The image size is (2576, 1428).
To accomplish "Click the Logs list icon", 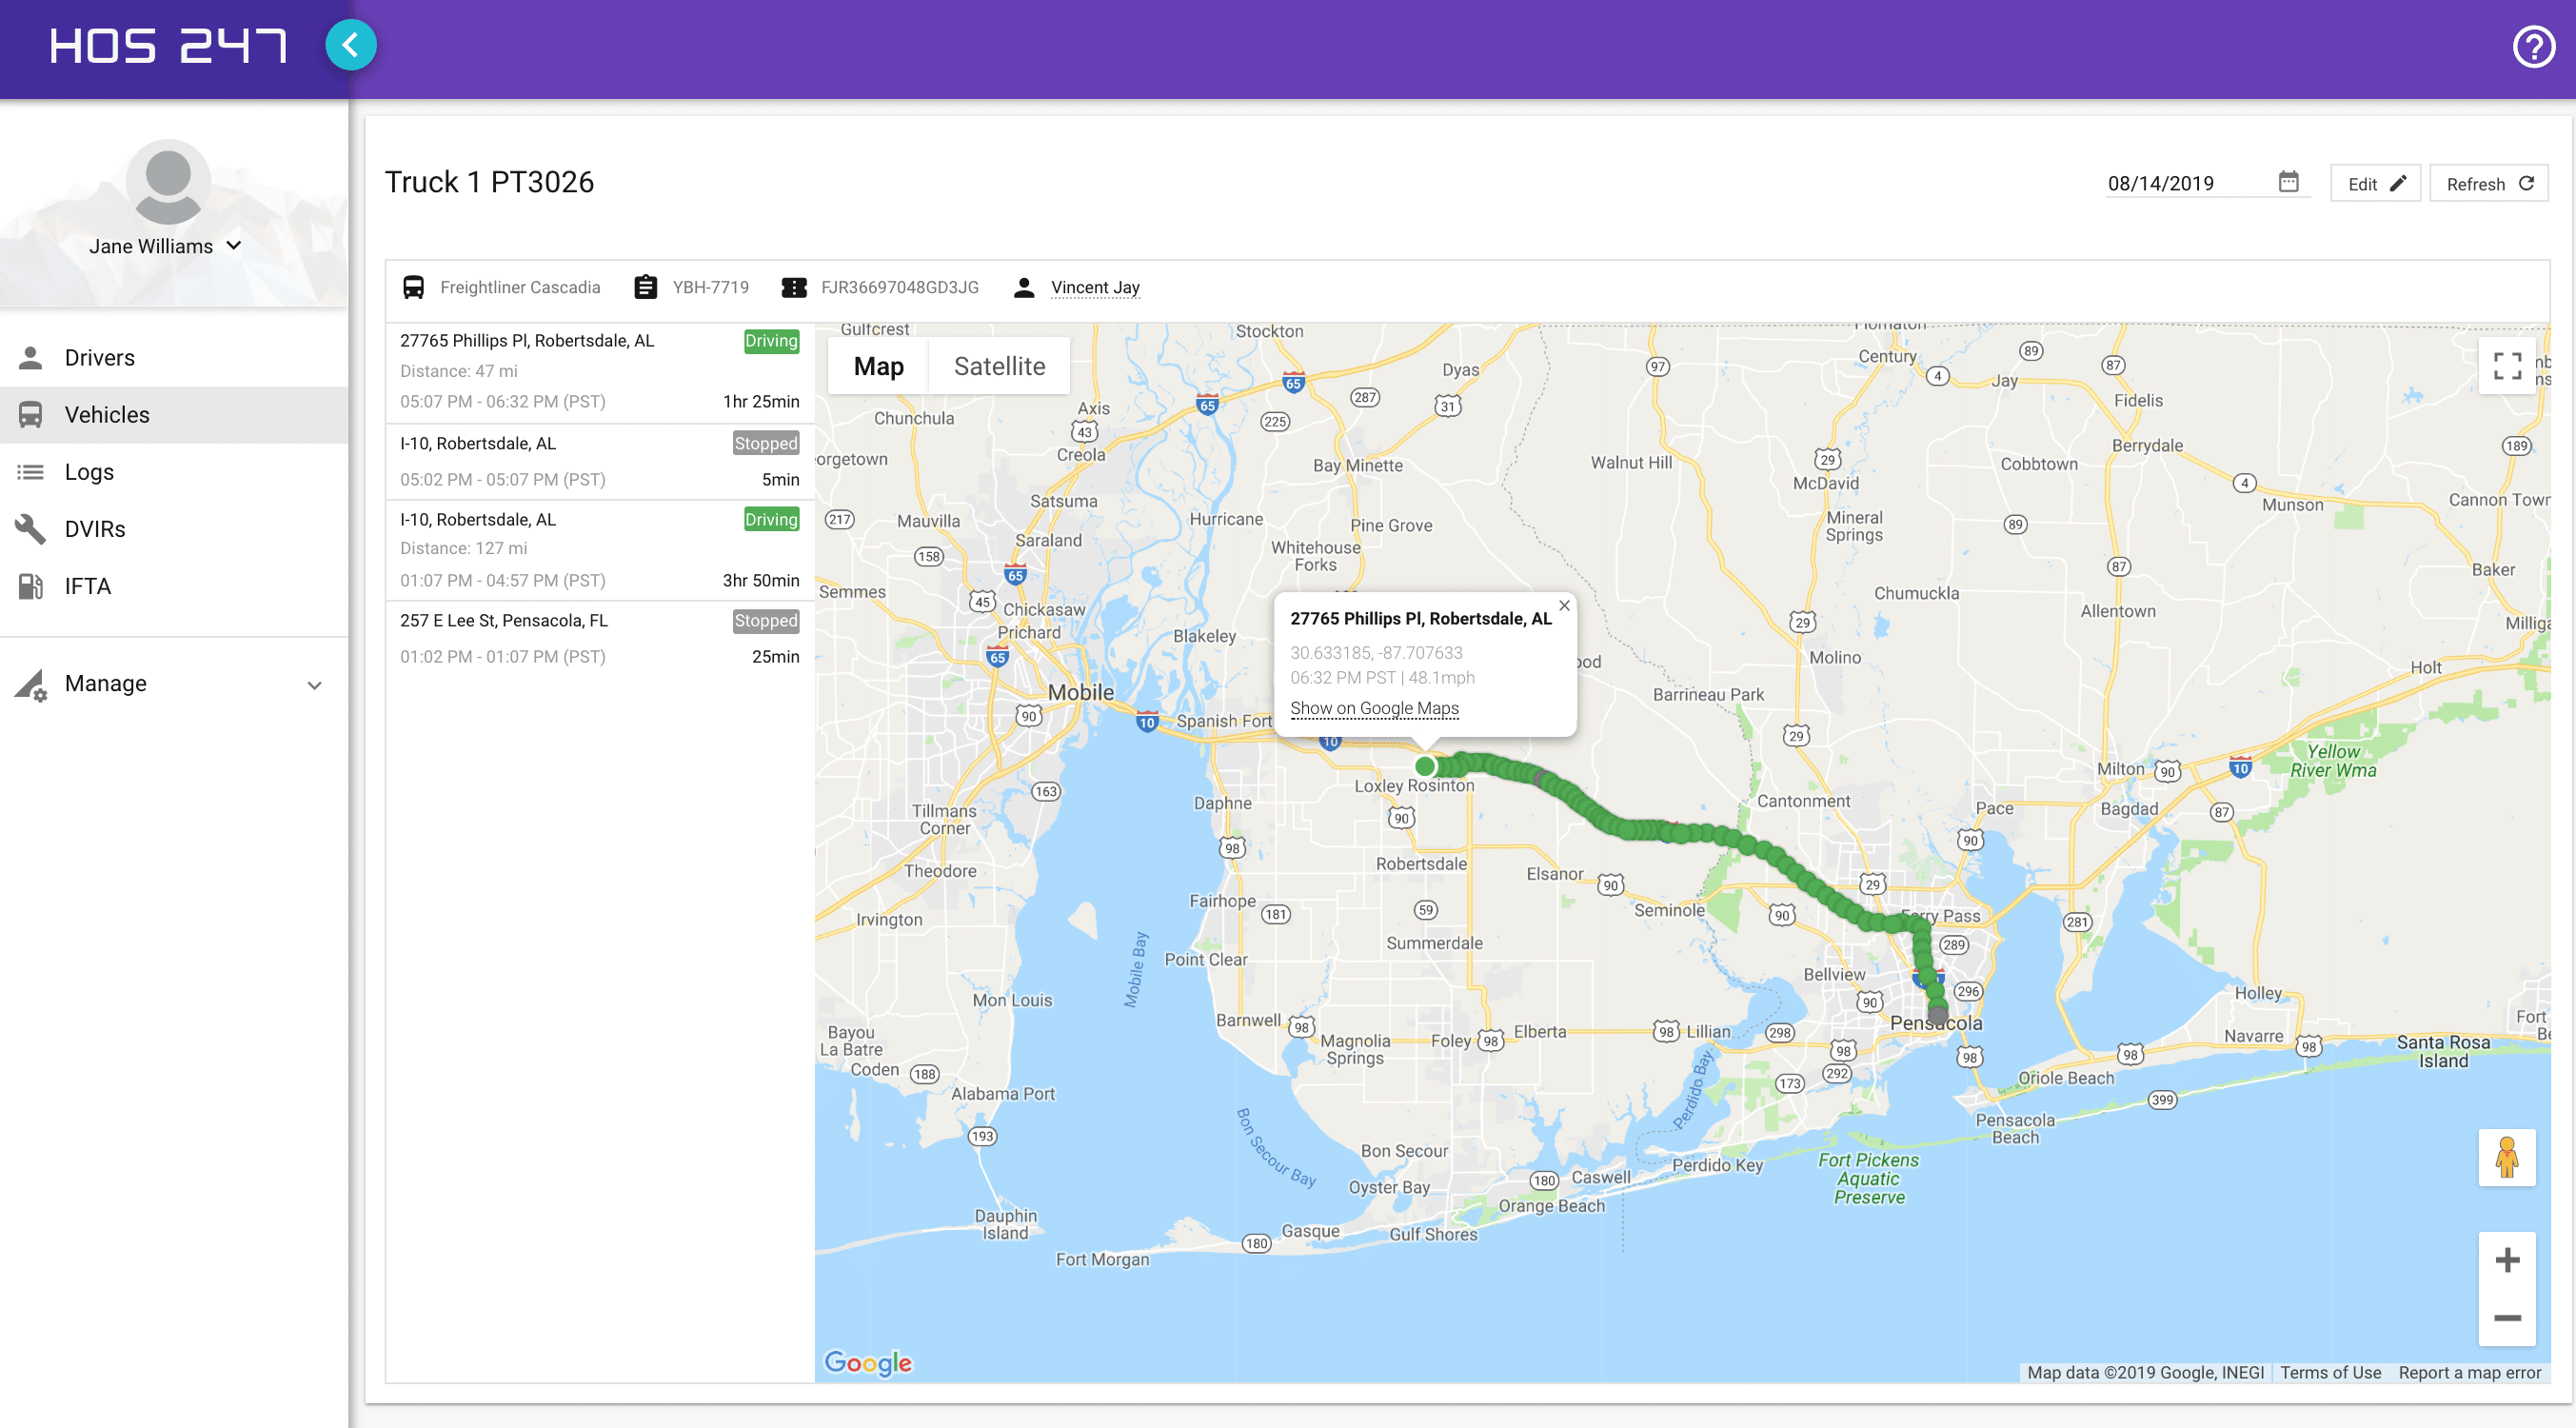I will [31, 471].
